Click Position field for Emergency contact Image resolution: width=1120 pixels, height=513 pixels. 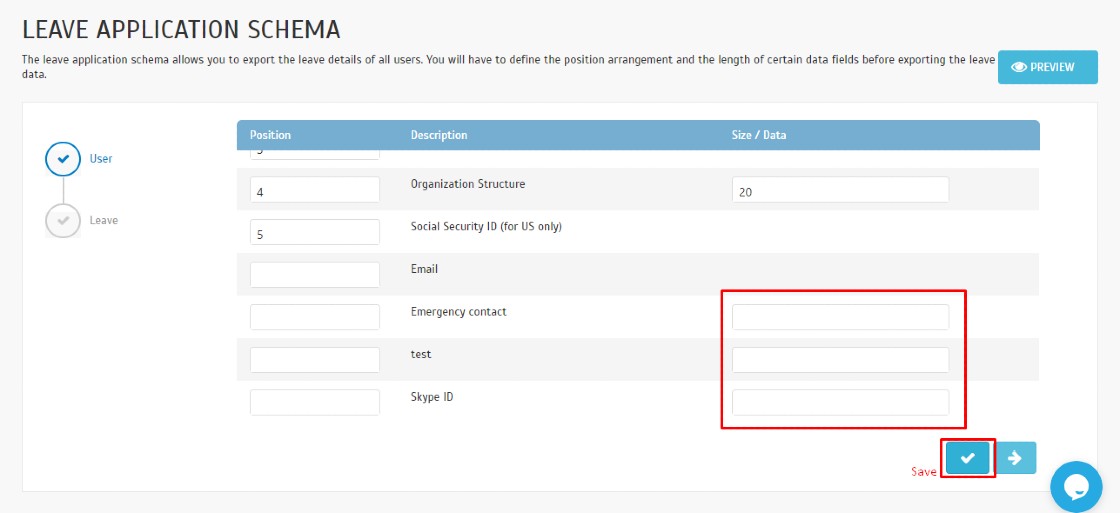tap(315, 317)
